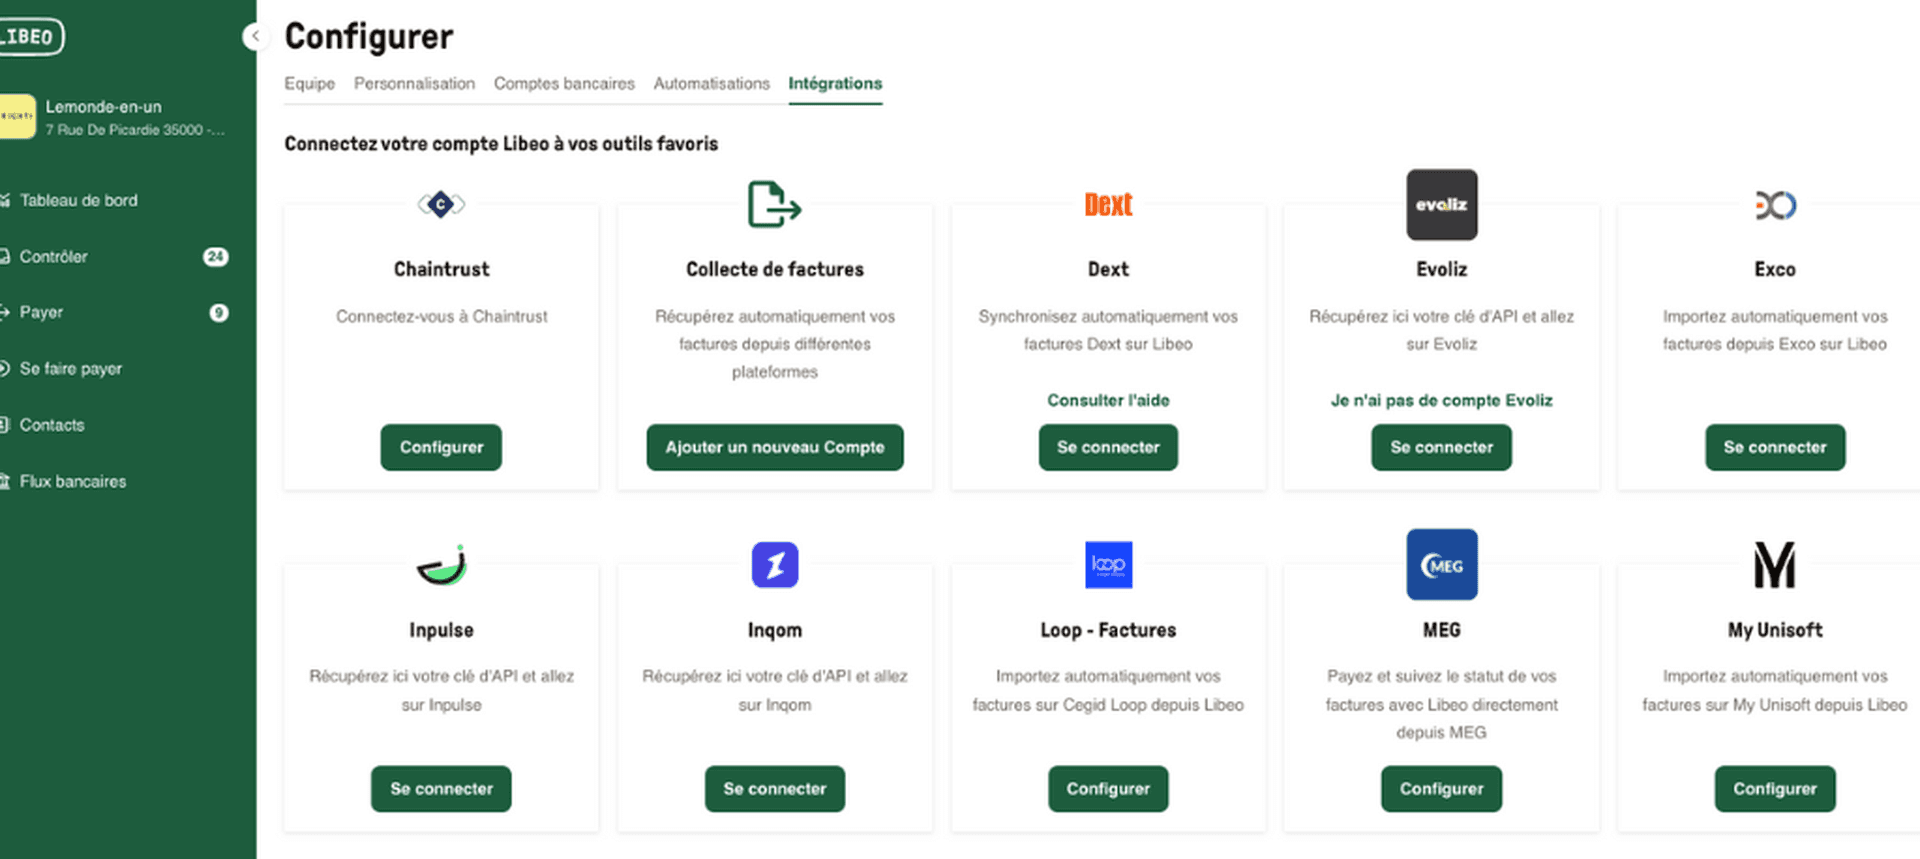1920x859 pixels.
Task: Switch to the Personnalisation tab
Action: (414, 83)
